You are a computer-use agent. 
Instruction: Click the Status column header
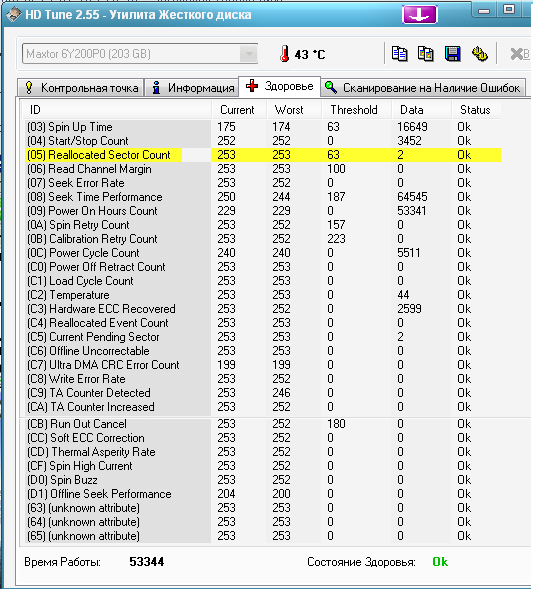(x=476, y=110)
